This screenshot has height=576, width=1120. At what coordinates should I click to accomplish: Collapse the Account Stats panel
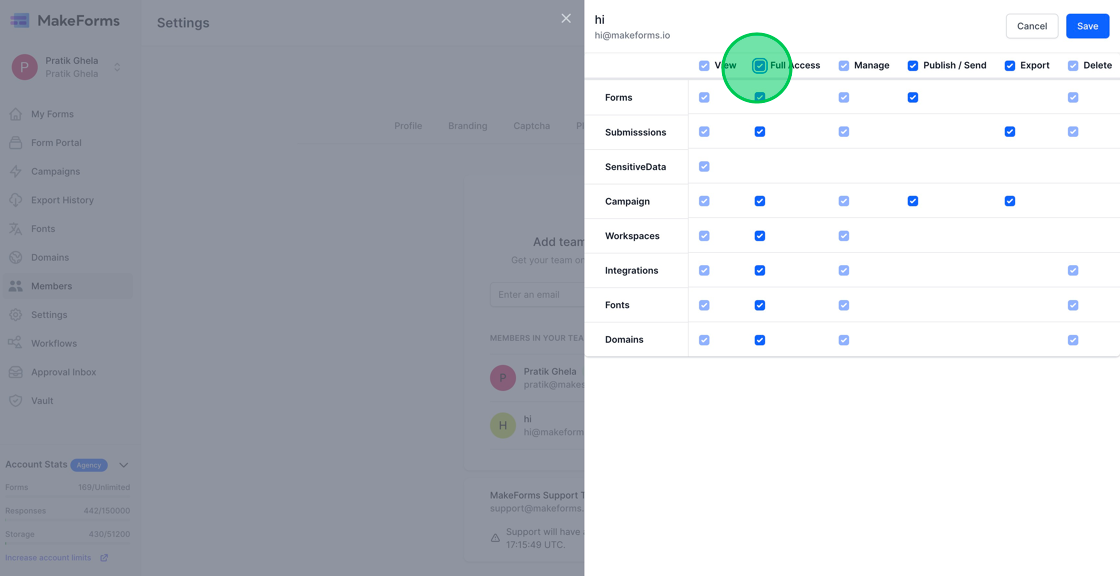[123, 464]
